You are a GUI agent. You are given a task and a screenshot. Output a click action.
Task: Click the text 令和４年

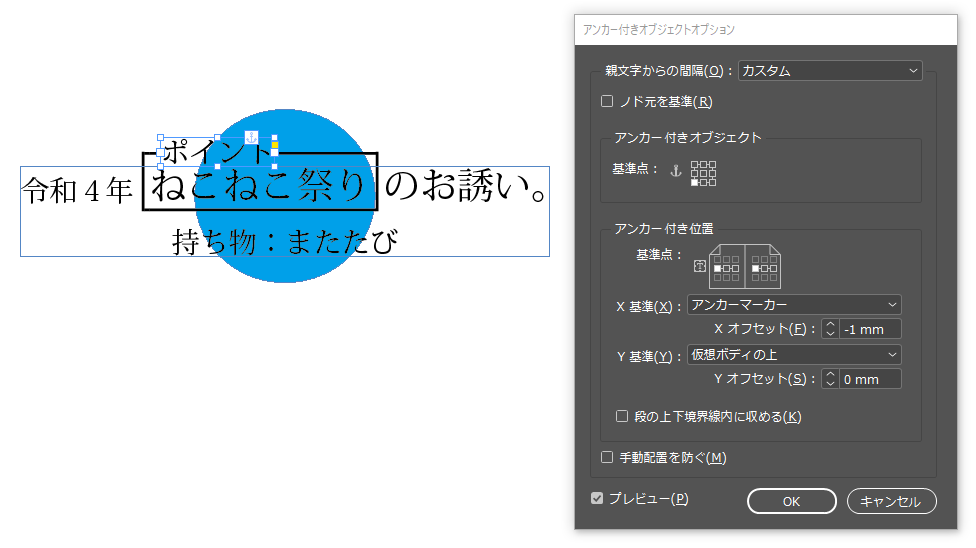tap(77, 190)
